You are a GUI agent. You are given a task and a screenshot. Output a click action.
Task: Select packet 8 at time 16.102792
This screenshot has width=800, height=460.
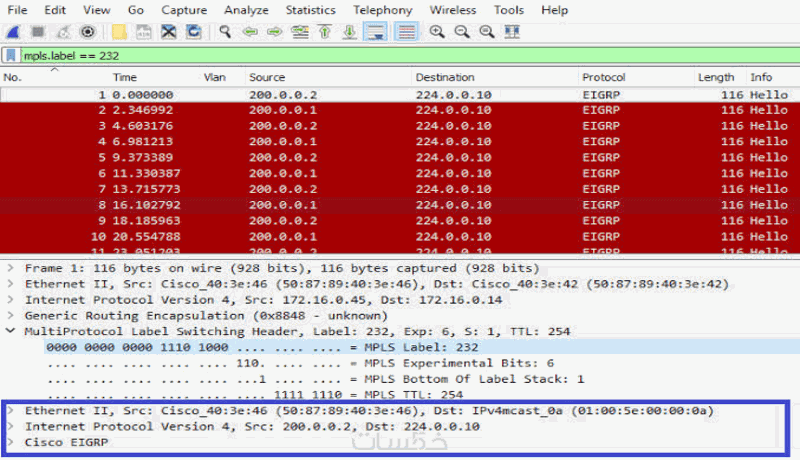click(x=400, y=205)
